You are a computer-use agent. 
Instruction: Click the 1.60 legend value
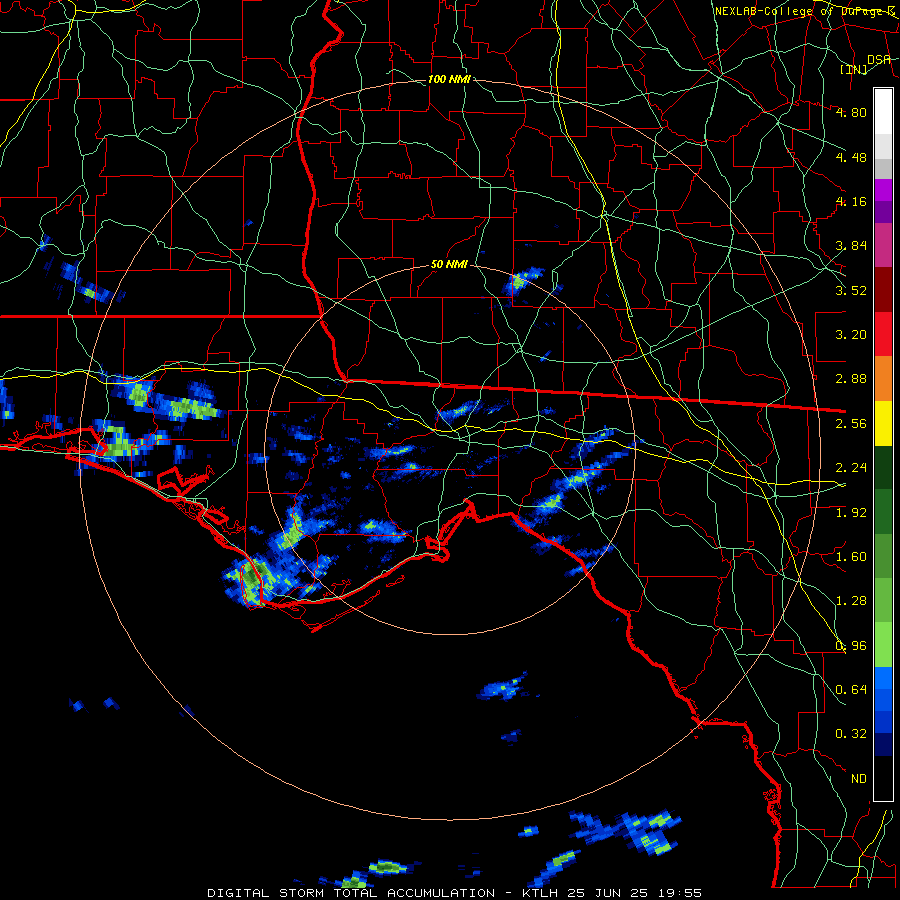coord(851,557)
